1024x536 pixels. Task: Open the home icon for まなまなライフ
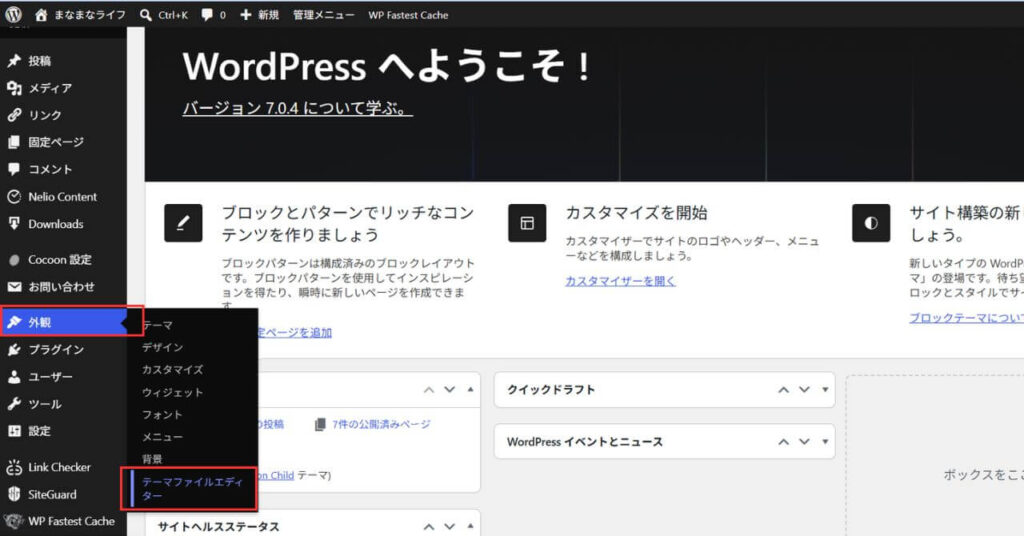(41, 14)
